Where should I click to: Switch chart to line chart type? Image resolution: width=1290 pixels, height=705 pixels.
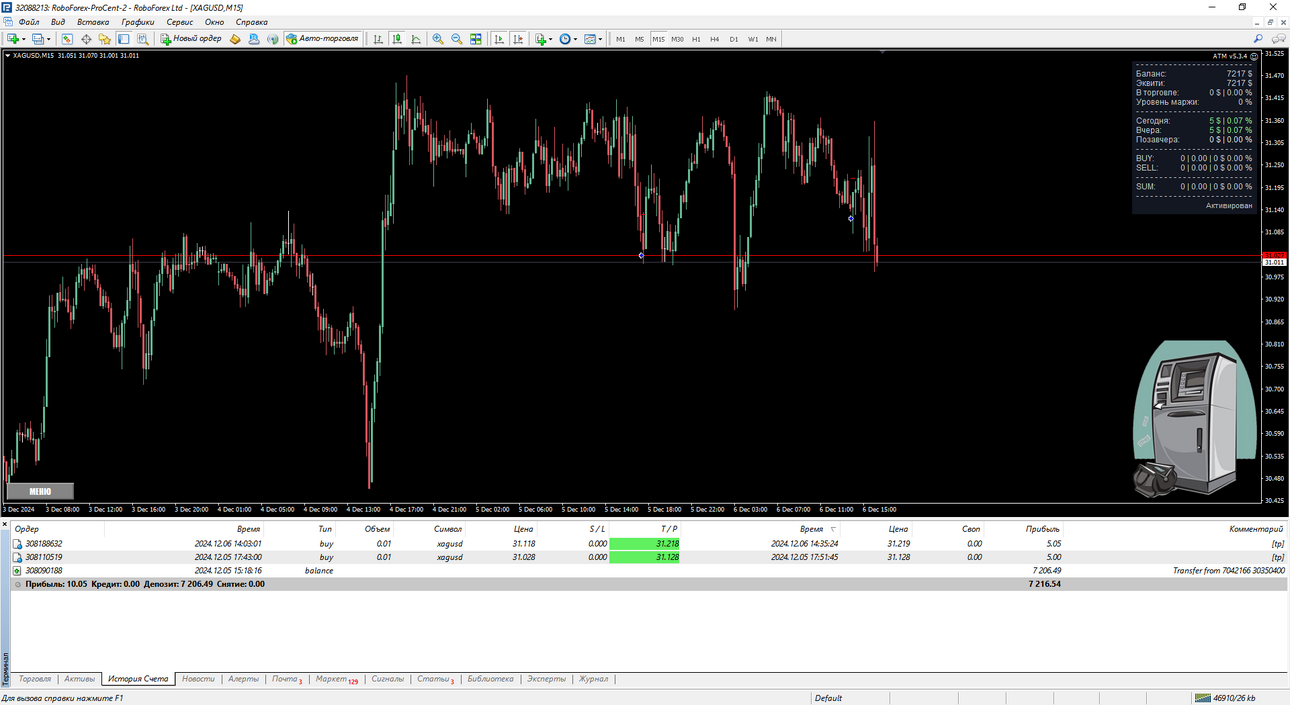pyautogui.click(x=415, y=39)
